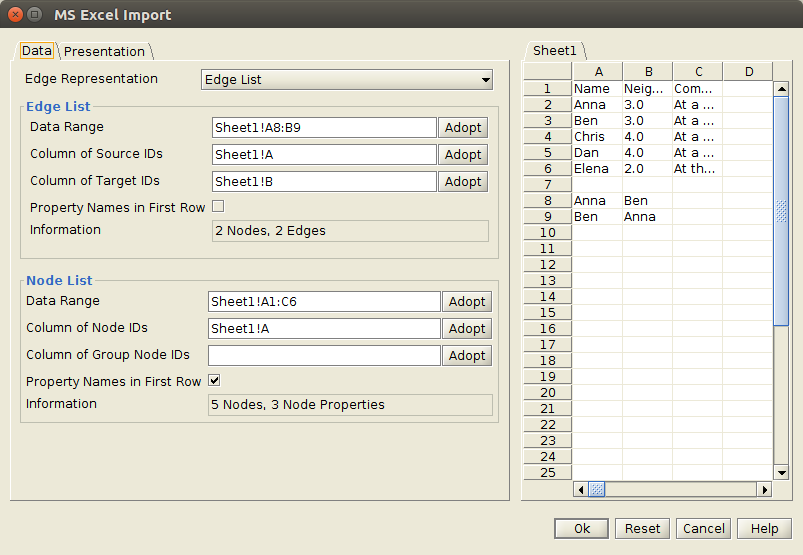
Task: Switch to the Presentation tab
Action: click(x=104, y=51)
